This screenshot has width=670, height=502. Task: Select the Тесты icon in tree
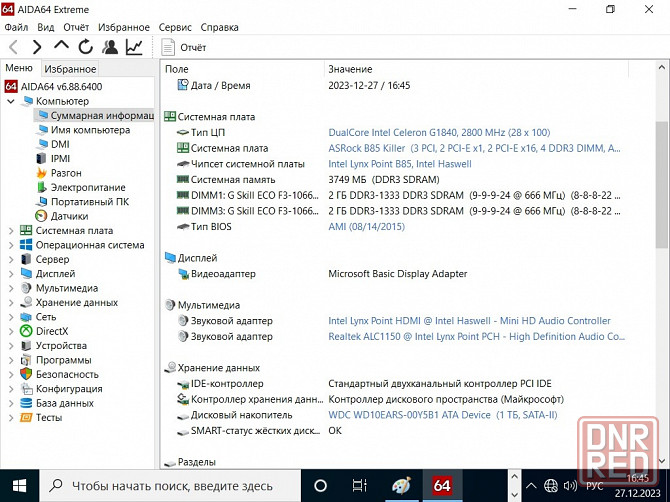pyautogui.click(x=26, y=417)
